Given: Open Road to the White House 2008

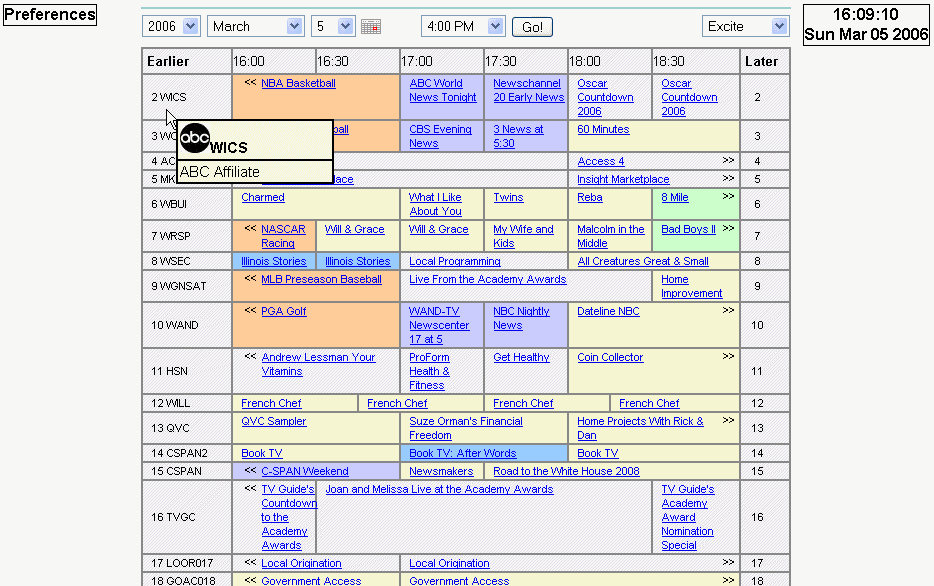Looking at the screenshot, I should click(x=566, y=471).
